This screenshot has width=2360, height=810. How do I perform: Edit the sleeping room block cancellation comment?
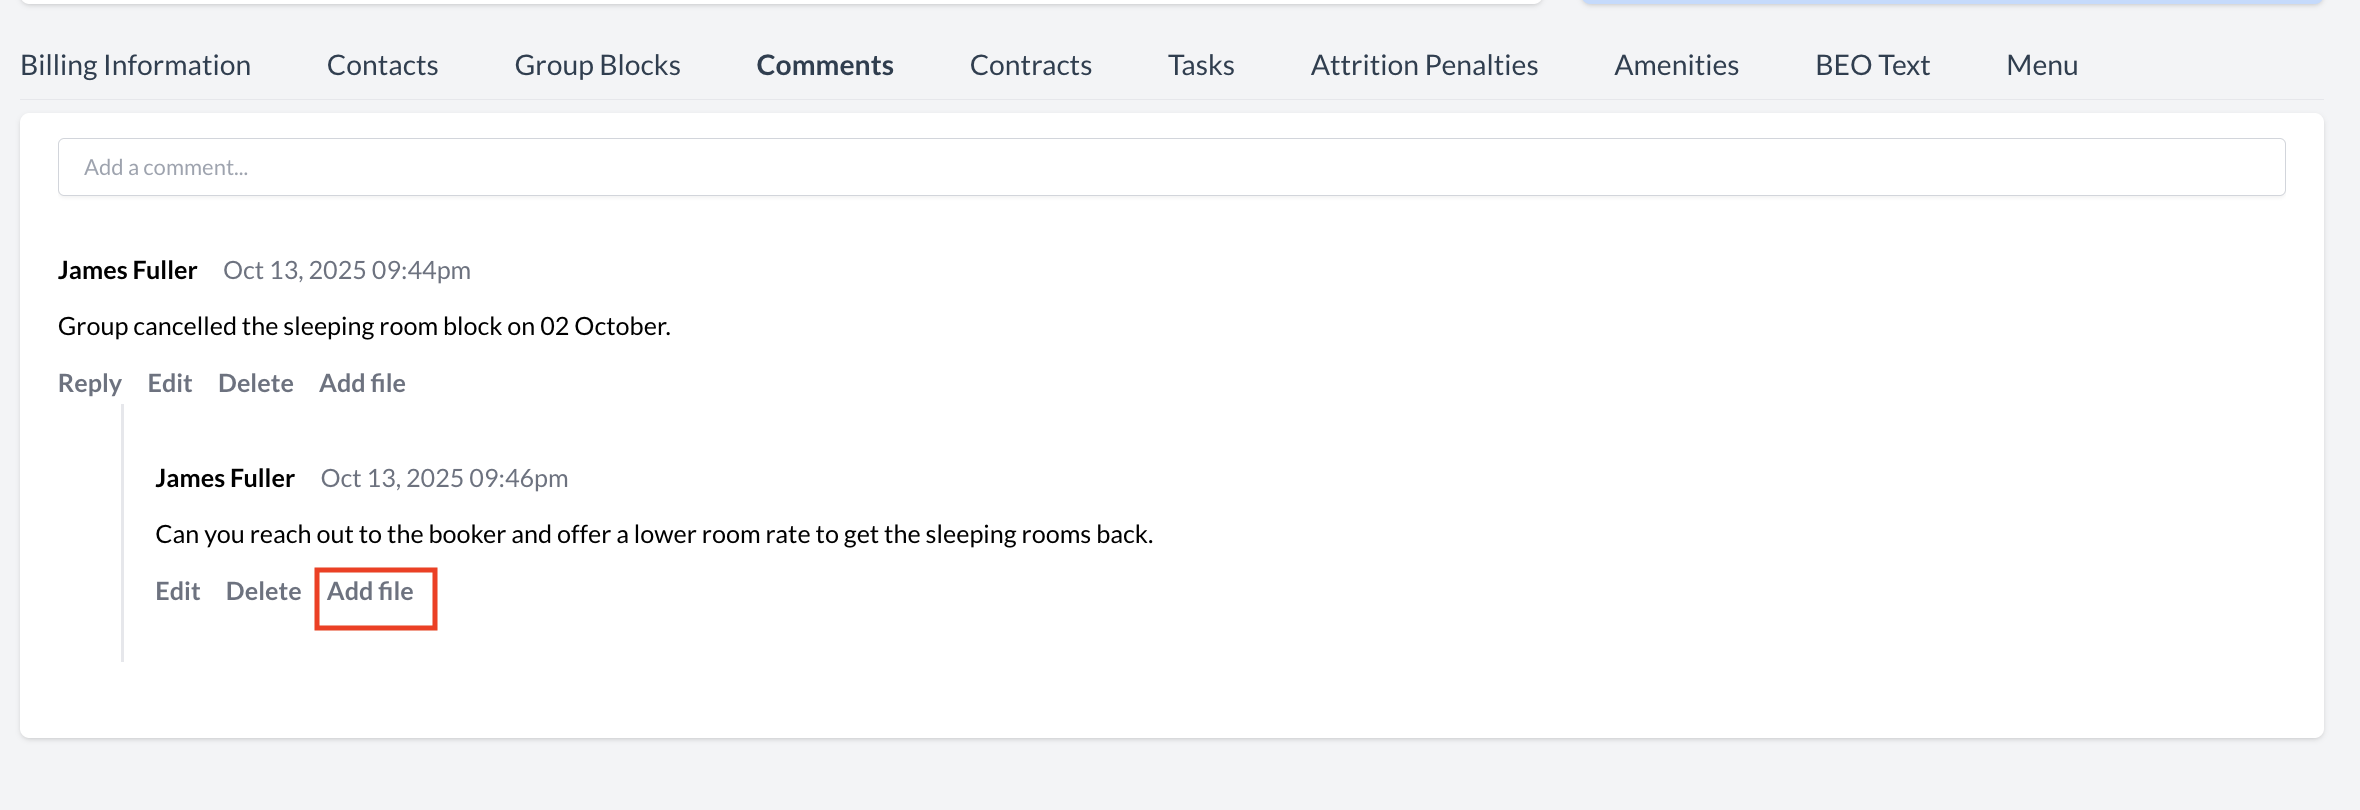[169, 383]
